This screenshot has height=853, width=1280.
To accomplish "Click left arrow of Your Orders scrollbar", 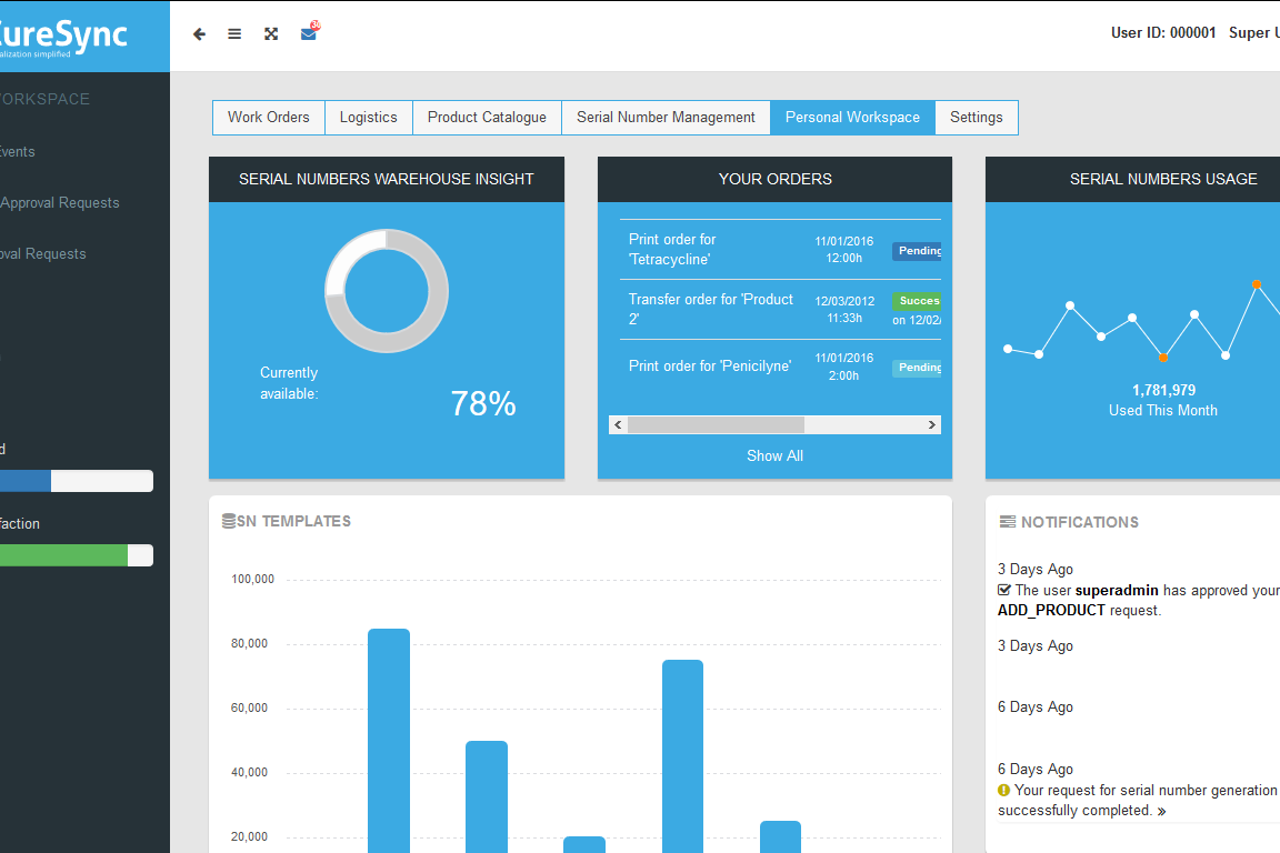I will coord(618,425).
